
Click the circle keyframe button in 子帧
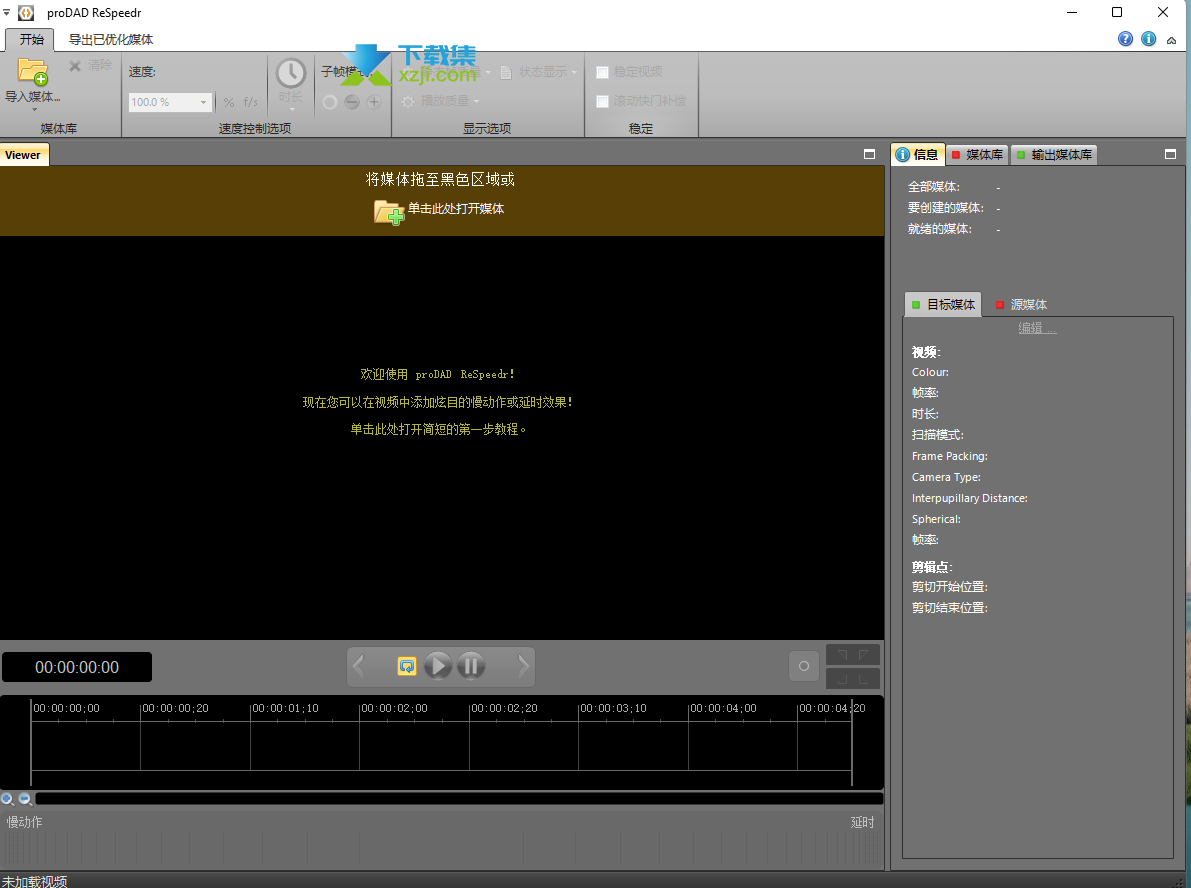[x=330, y=102]
